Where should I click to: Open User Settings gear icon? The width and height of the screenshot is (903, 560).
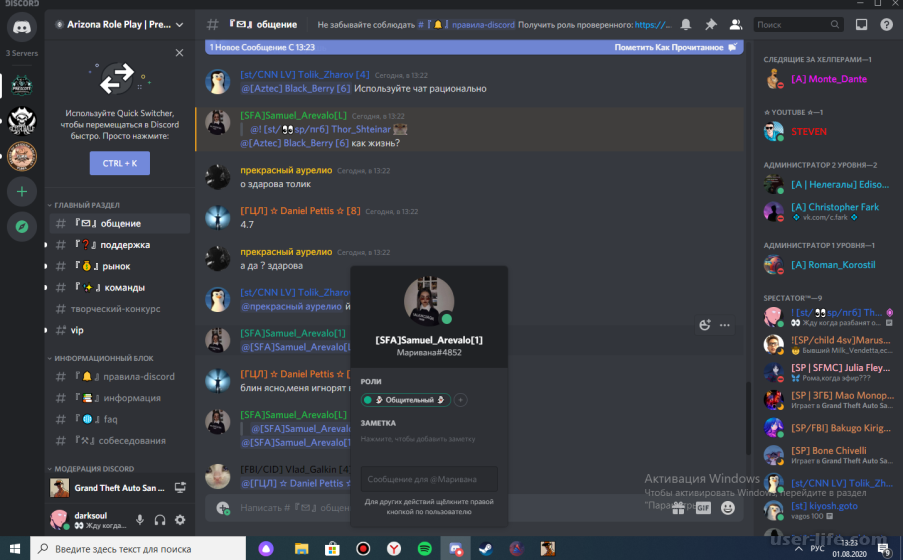(x=180, y=520)
